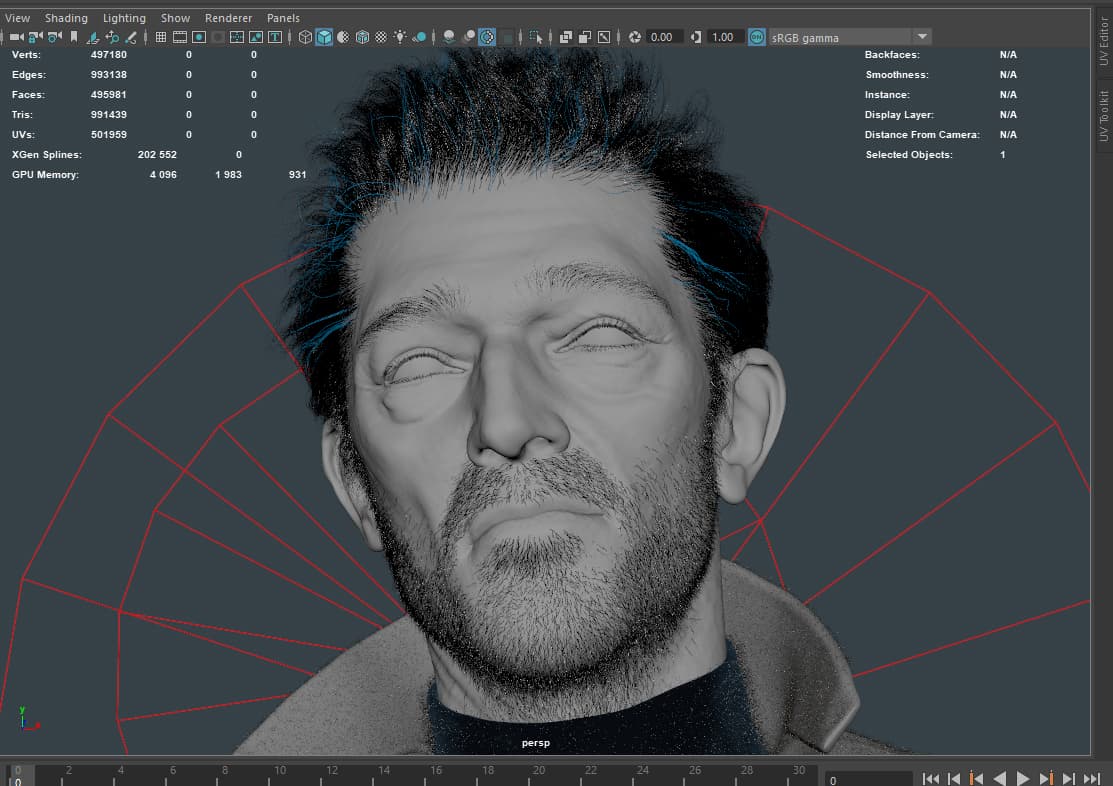Toggle the Film Gate icon
The height and width of the screenshot is (786, 1113).
click(x=180, y=37)
